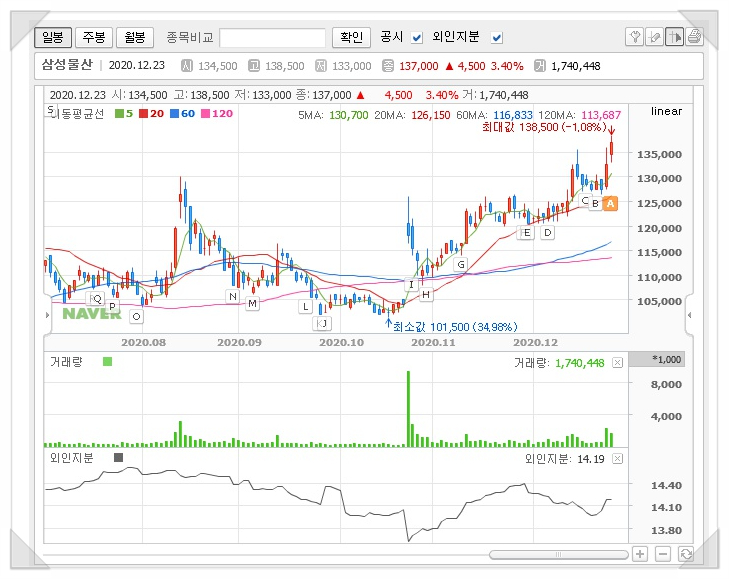Select the drawing pencil tool
This screenshot has height=579, width=729.
click(655, 37)
